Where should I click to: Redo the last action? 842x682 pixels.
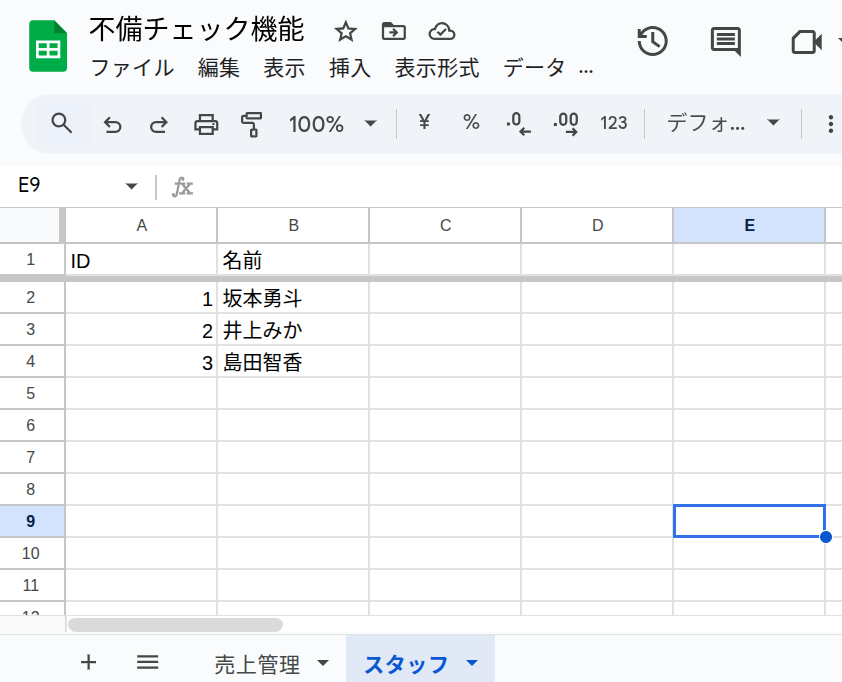158,123
